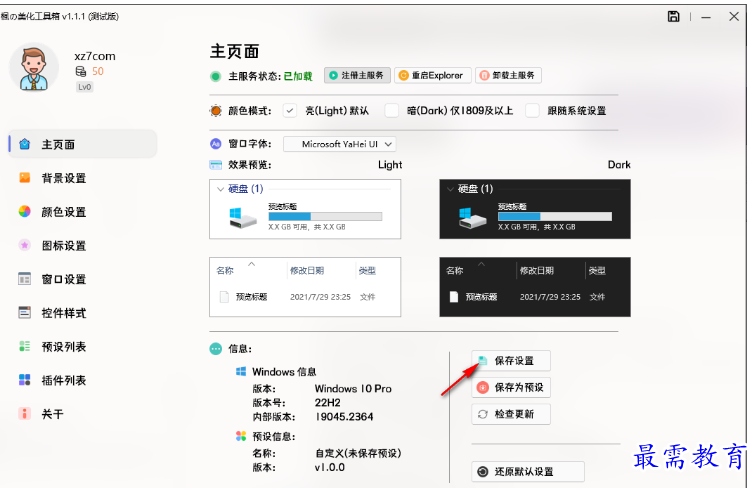Click the 预设列表 list icon
Image resolution: width=755 pixels, height=488 pixels.
[x=25, y=347]
